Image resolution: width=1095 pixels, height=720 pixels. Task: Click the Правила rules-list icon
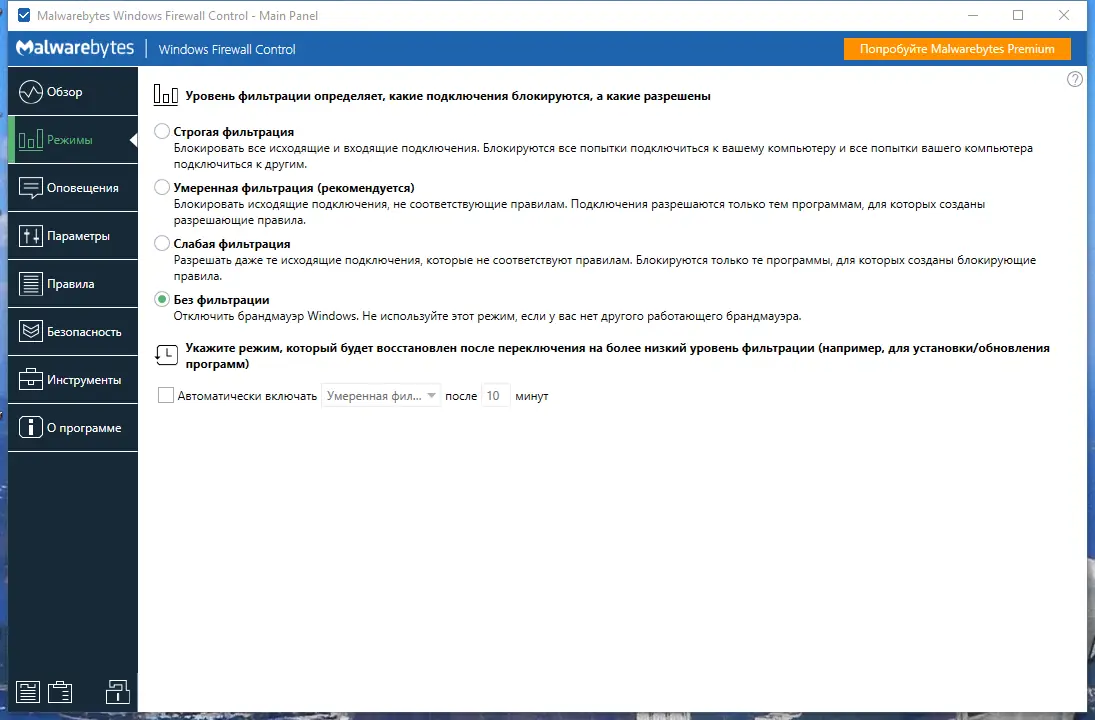[30, 283]
